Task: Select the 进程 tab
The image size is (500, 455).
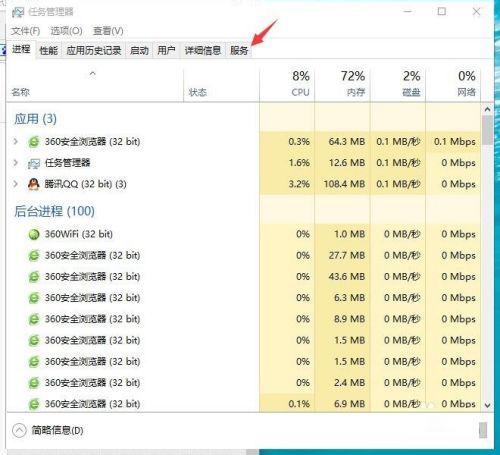Action: [21, 50]
